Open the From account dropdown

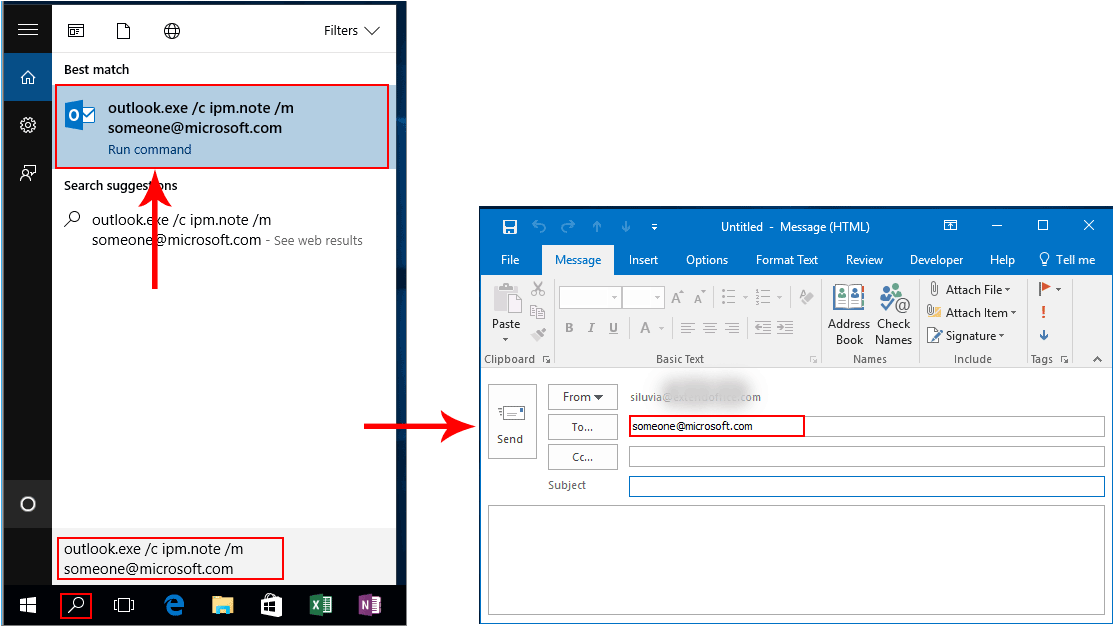582,397
